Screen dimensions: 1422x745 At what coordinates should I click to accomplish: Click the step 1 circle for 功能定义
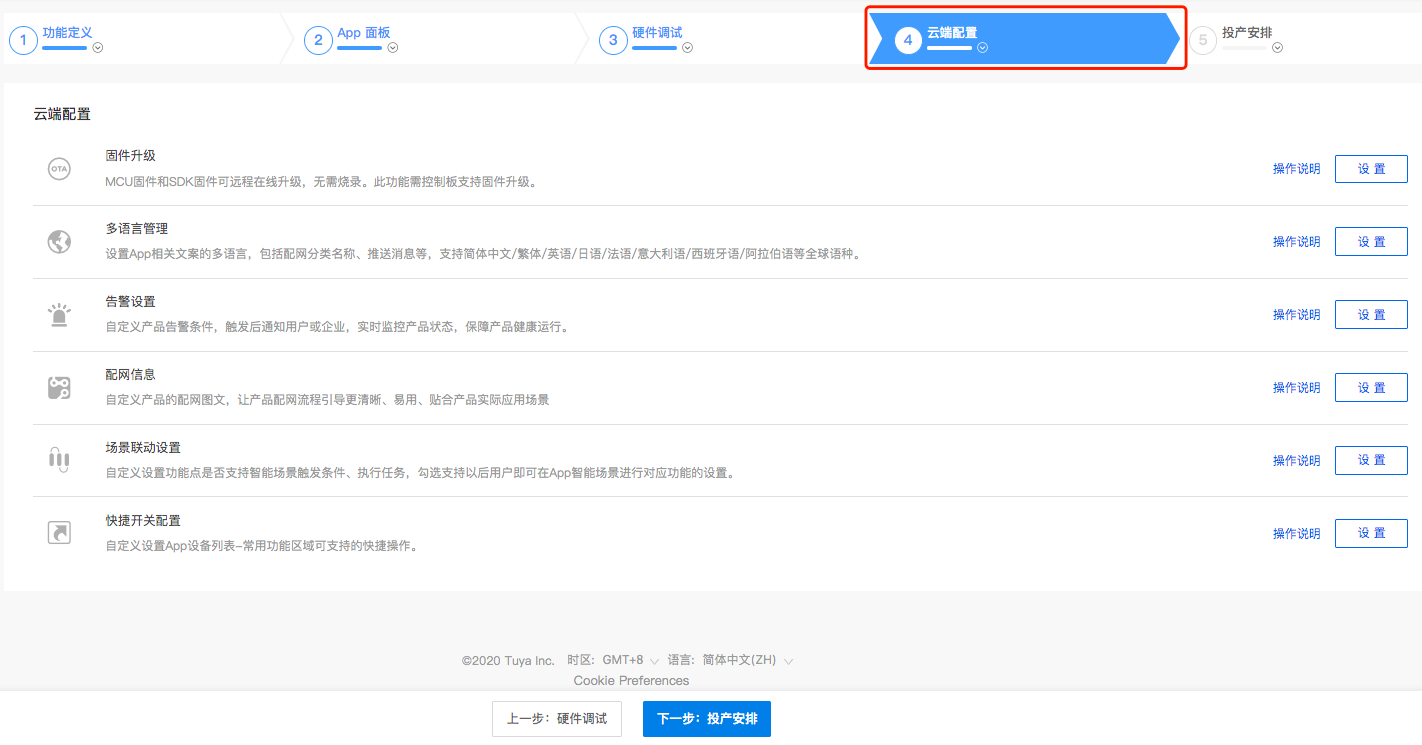tap(23, 39)
